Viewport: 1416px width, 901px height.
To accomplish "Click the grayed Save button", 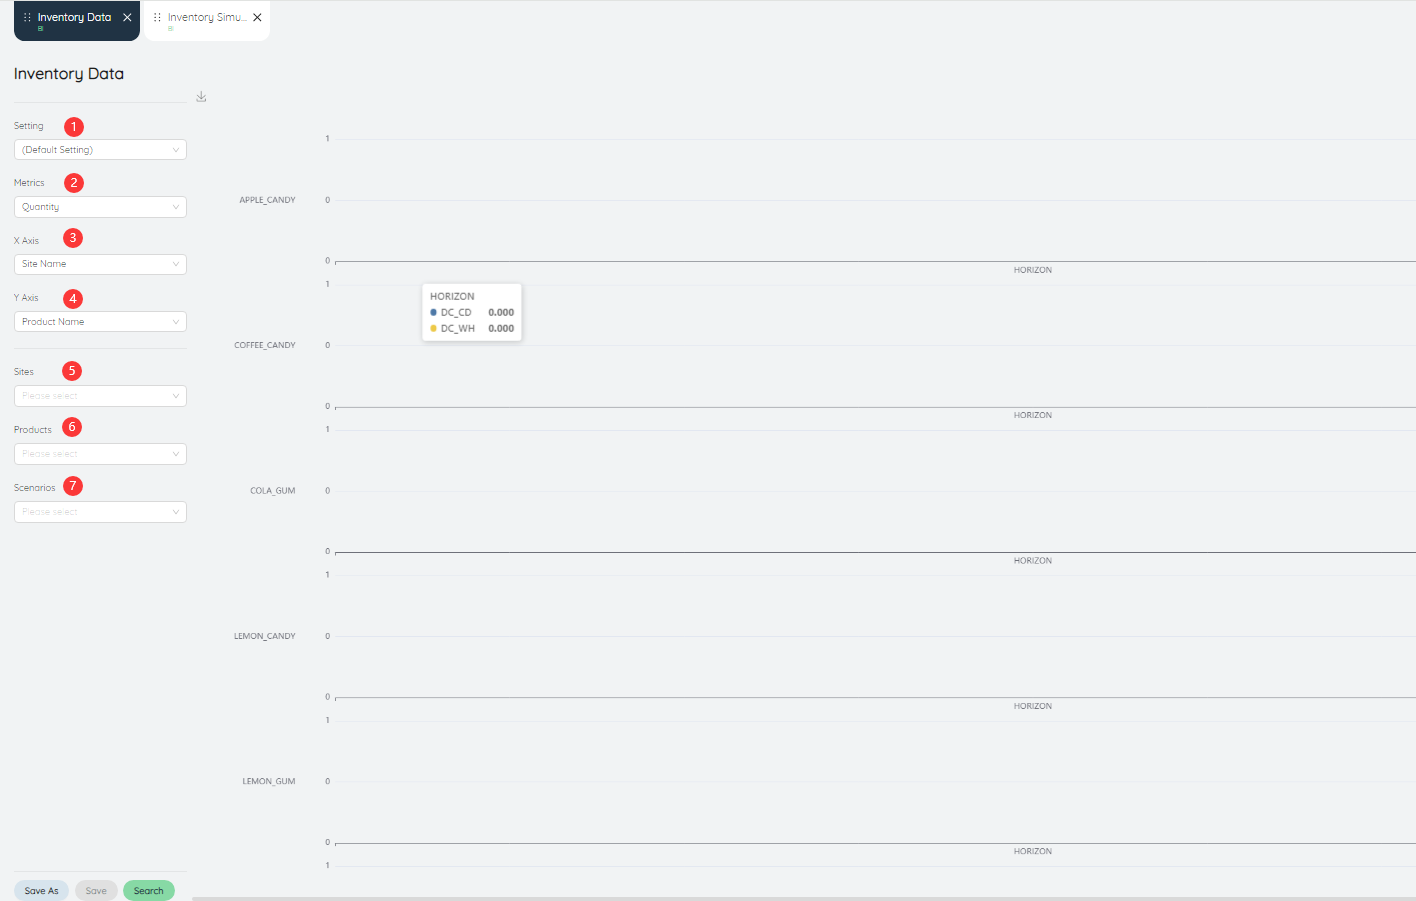I will (x=96, y=891).
